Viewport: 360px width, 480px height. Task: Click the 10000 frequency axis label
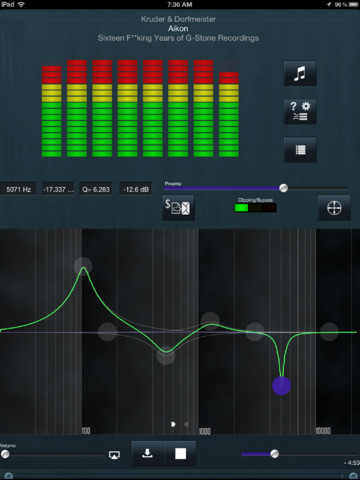click(323, 431)
